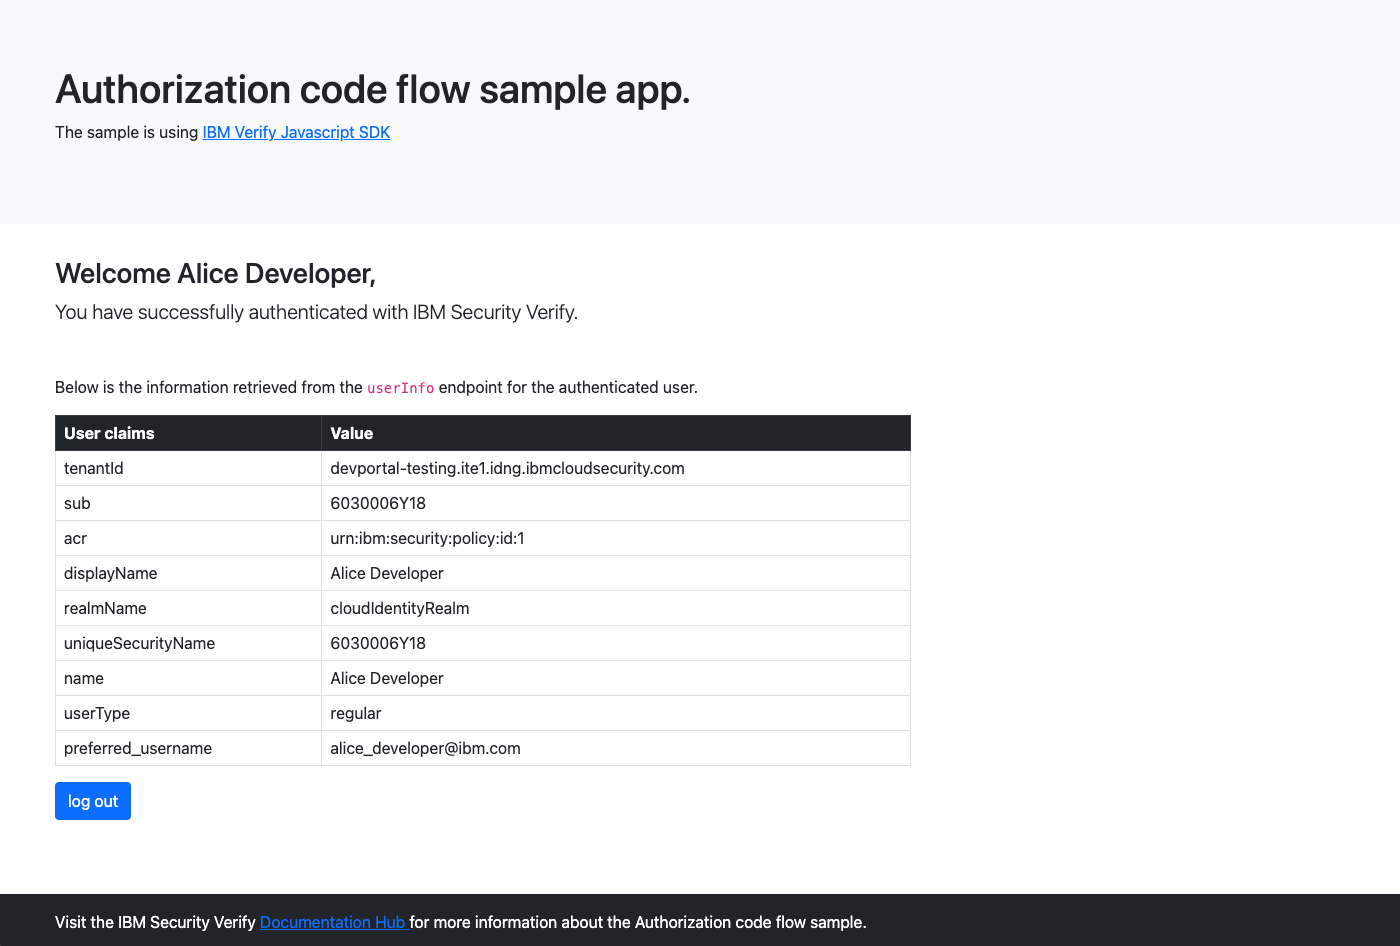Image resolution: width=1400 pixels, height=946 pixels.
Task: Click the regular userType value
Action: coord(356,713)
